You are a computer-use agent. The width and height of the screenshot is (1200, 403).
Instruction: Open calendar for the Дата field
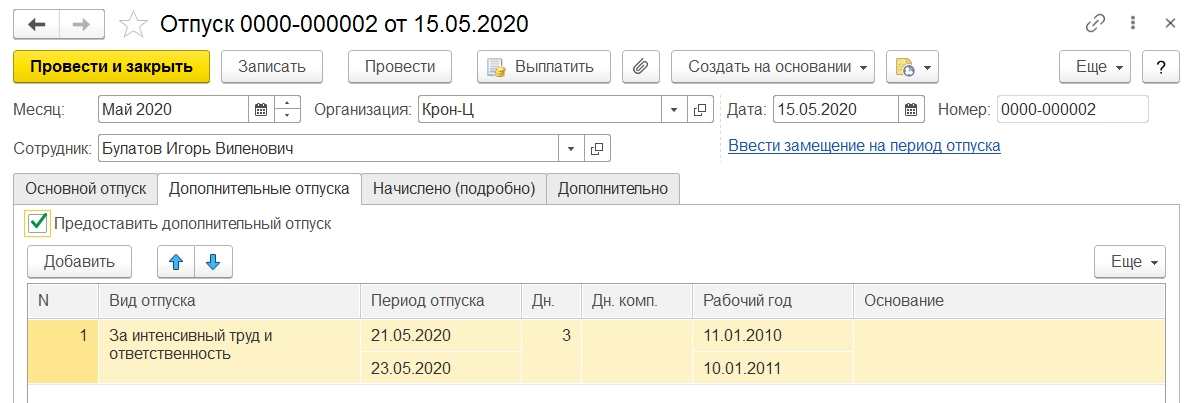[x=910, y=110]
